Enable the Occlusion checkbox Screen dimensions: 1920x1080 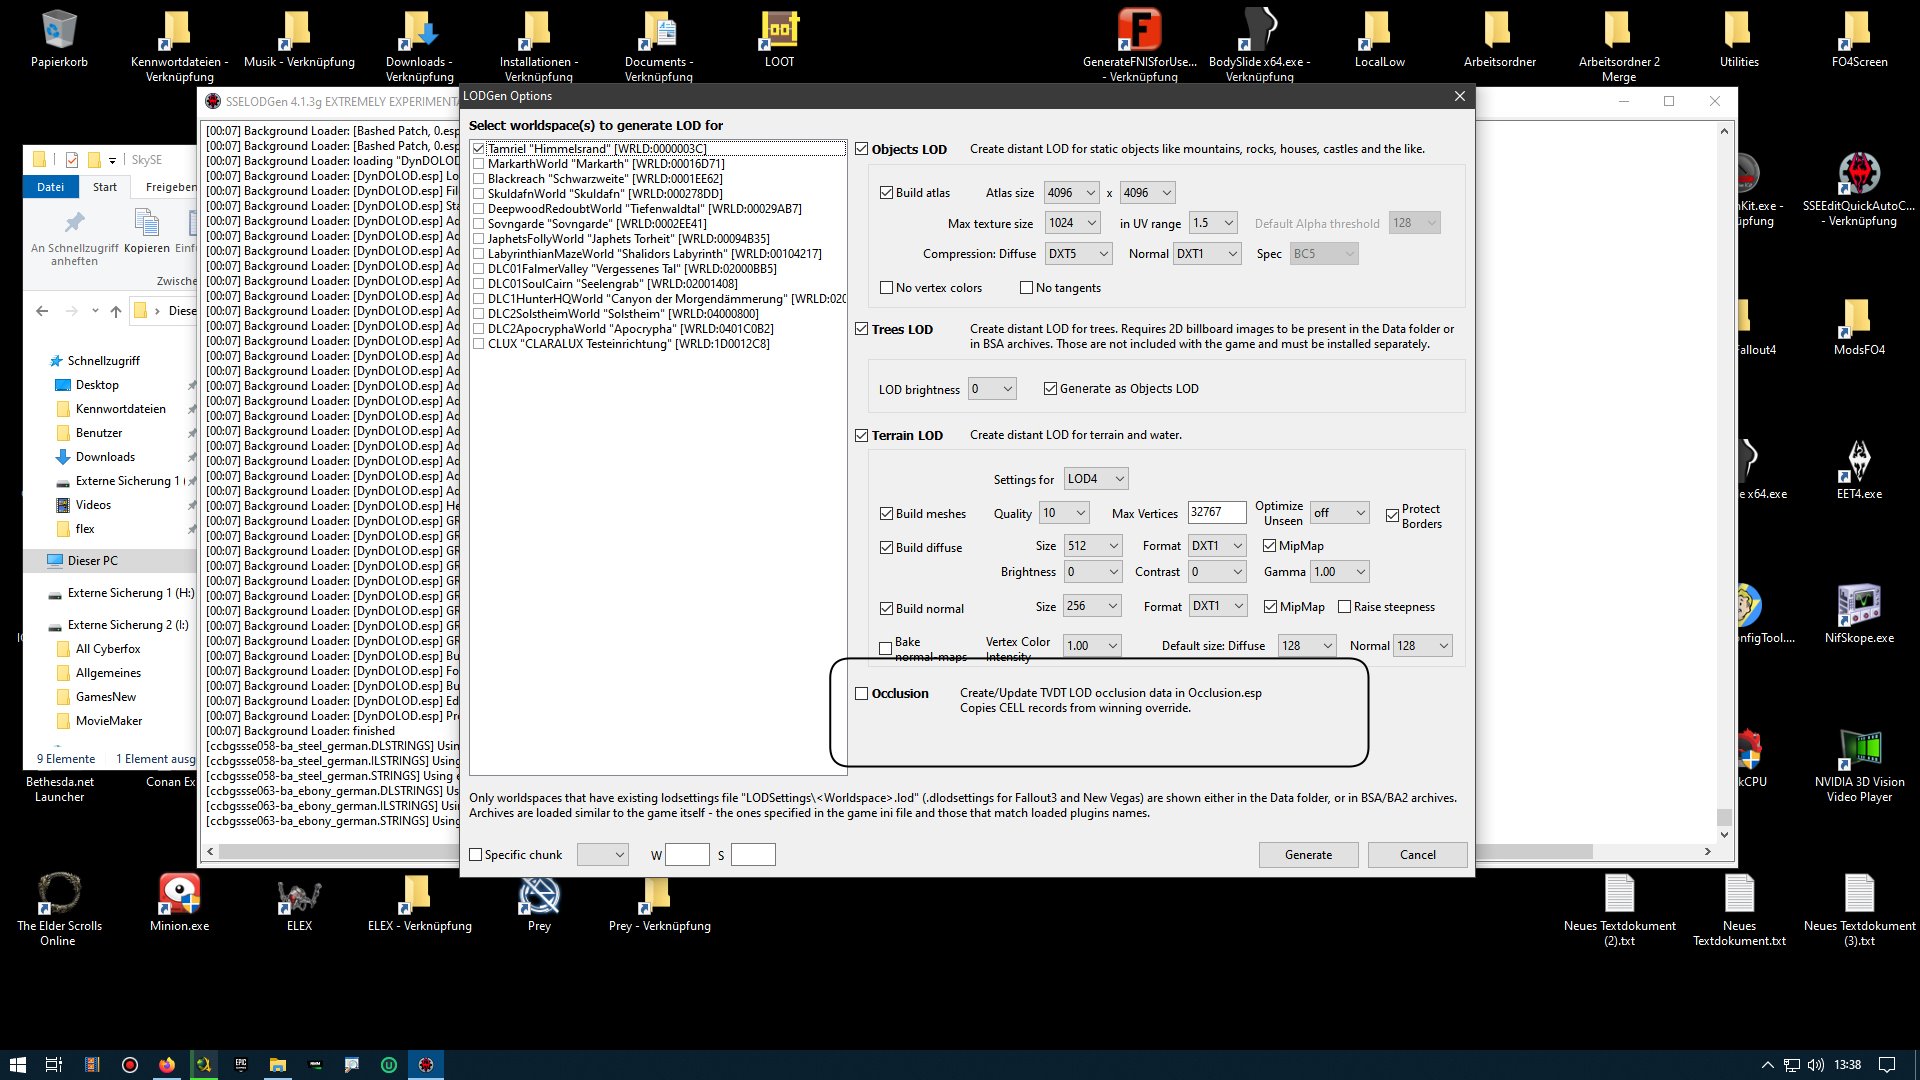tap(862, 694)
